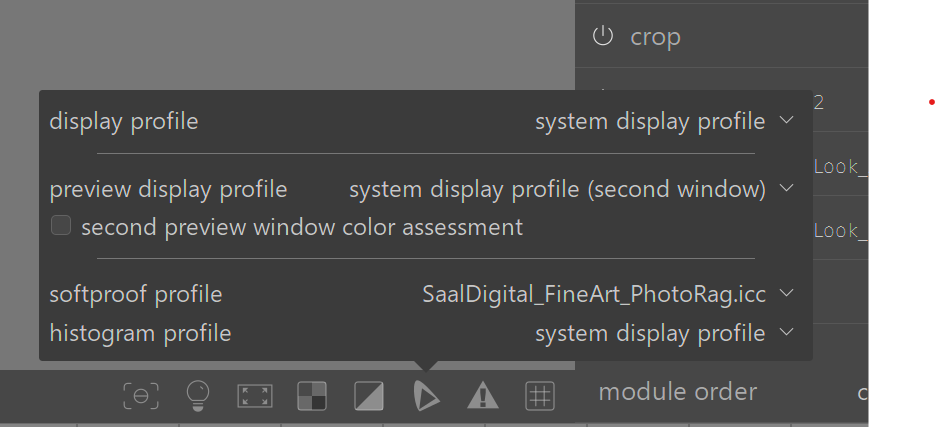Viewport: 936px width, 427px height.
Task: Toggle the gamut check warning triangle icon
Action: pos(483,397)
